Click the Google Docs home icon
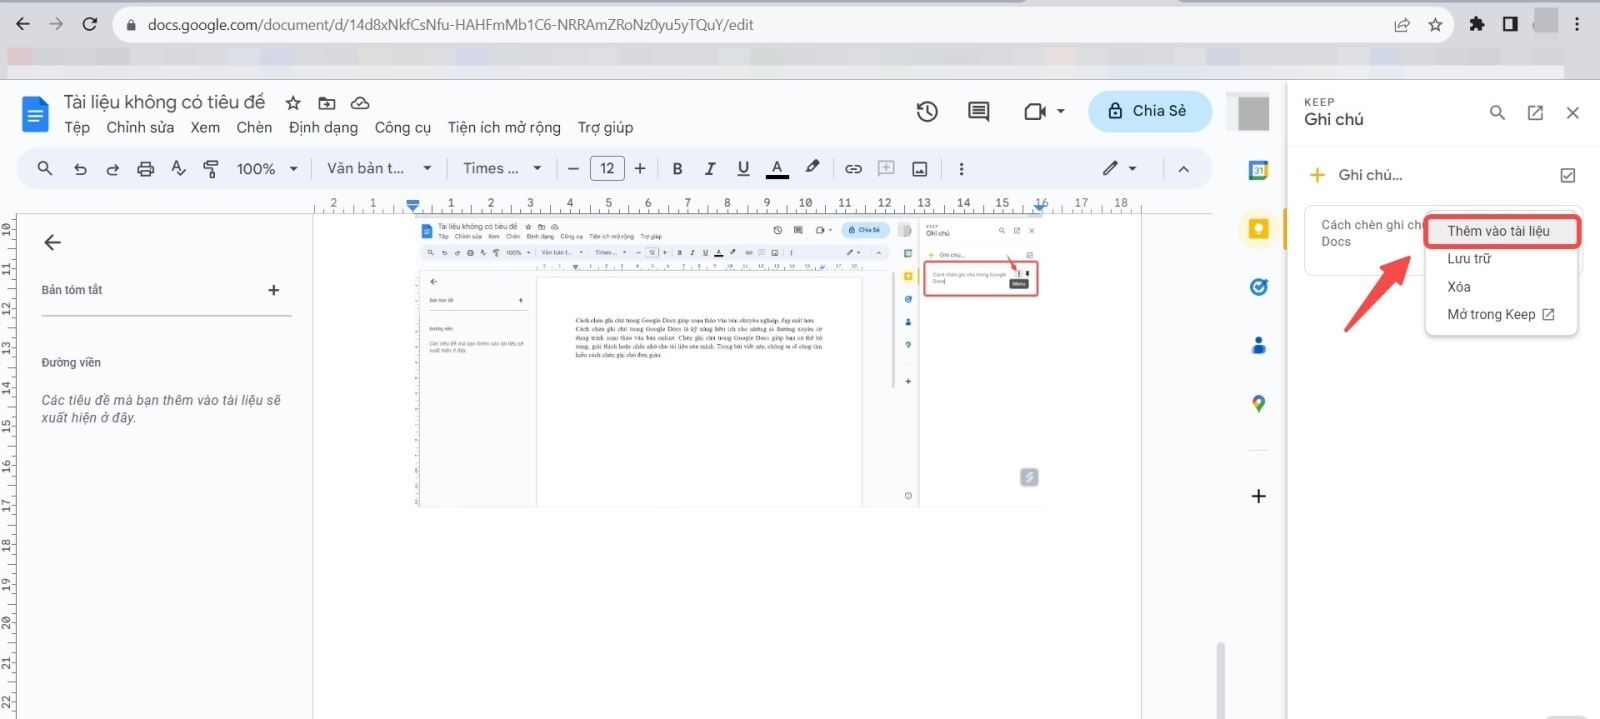Screen dimensions: 1600x719 [35, 115]
